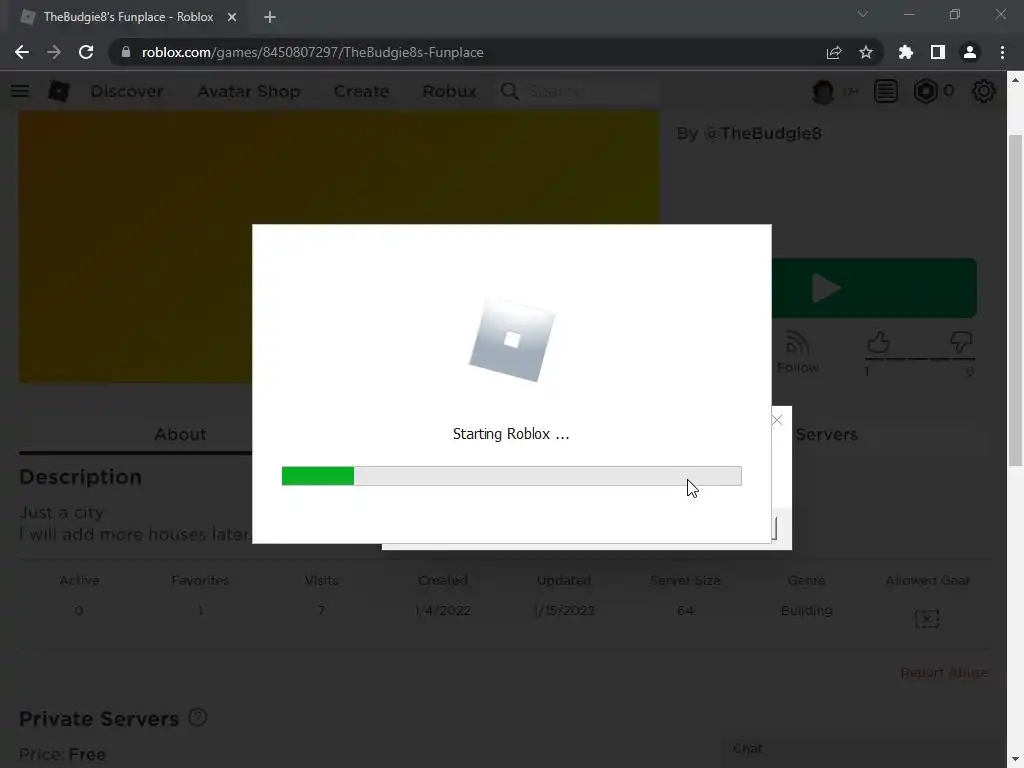Click the browser forward arrow

click(x=54, y=52)
